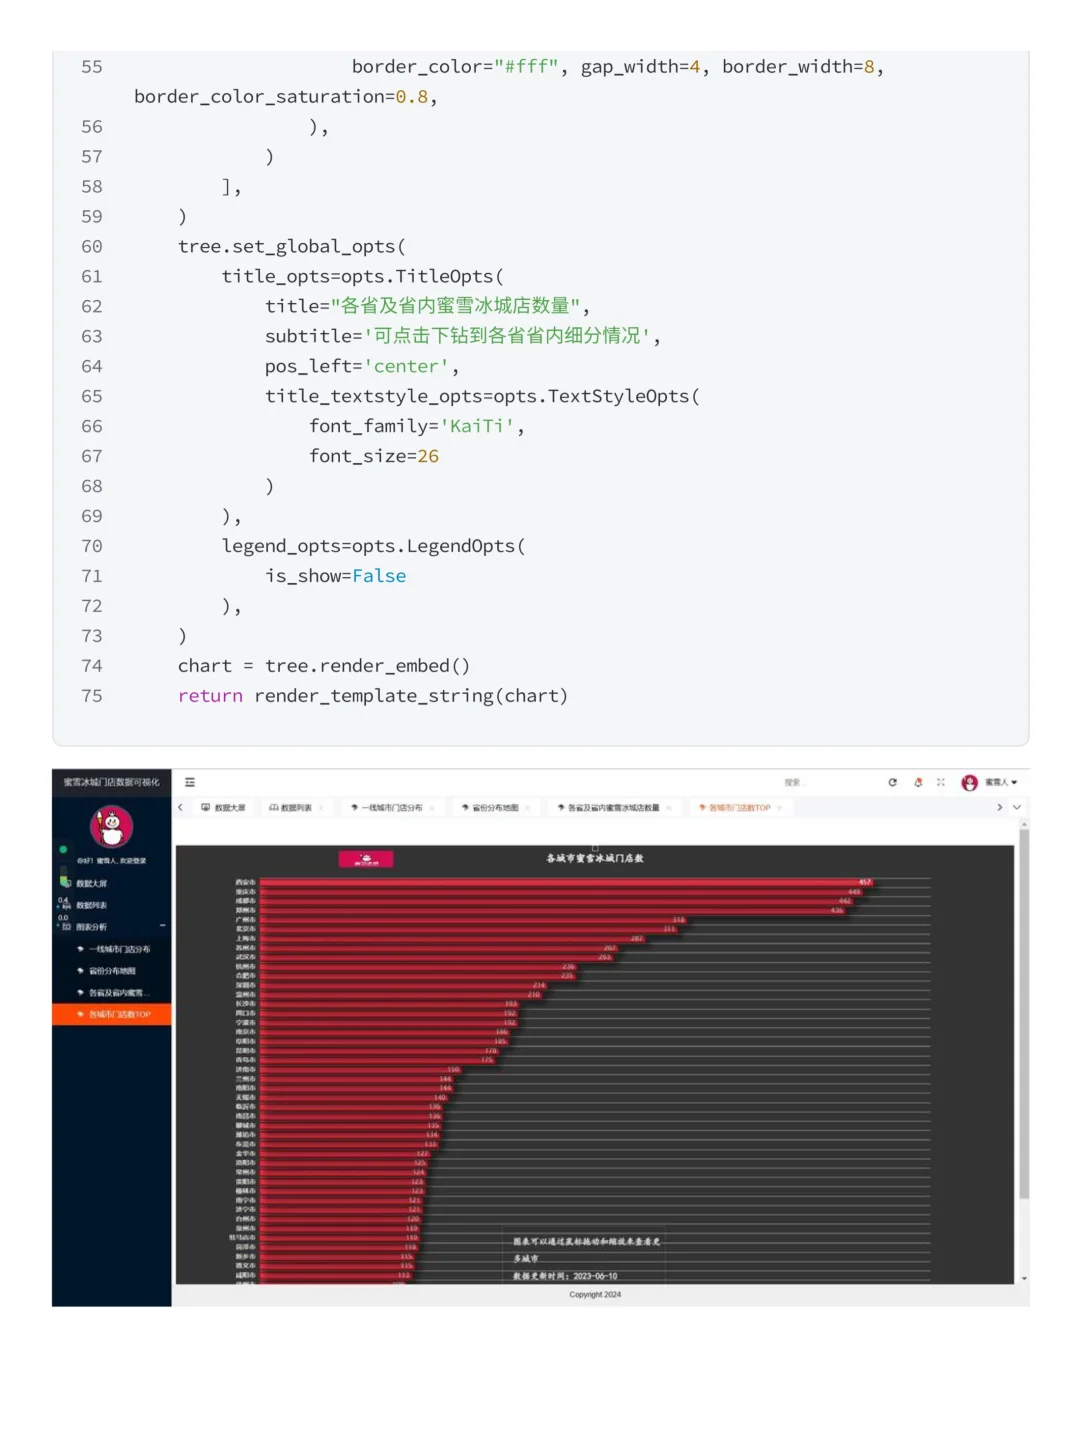Screen dimensions: 1080x1440
Task: Close the 各省及省内蜜雪冰城店数量 tab
Action: coord(668,808)
